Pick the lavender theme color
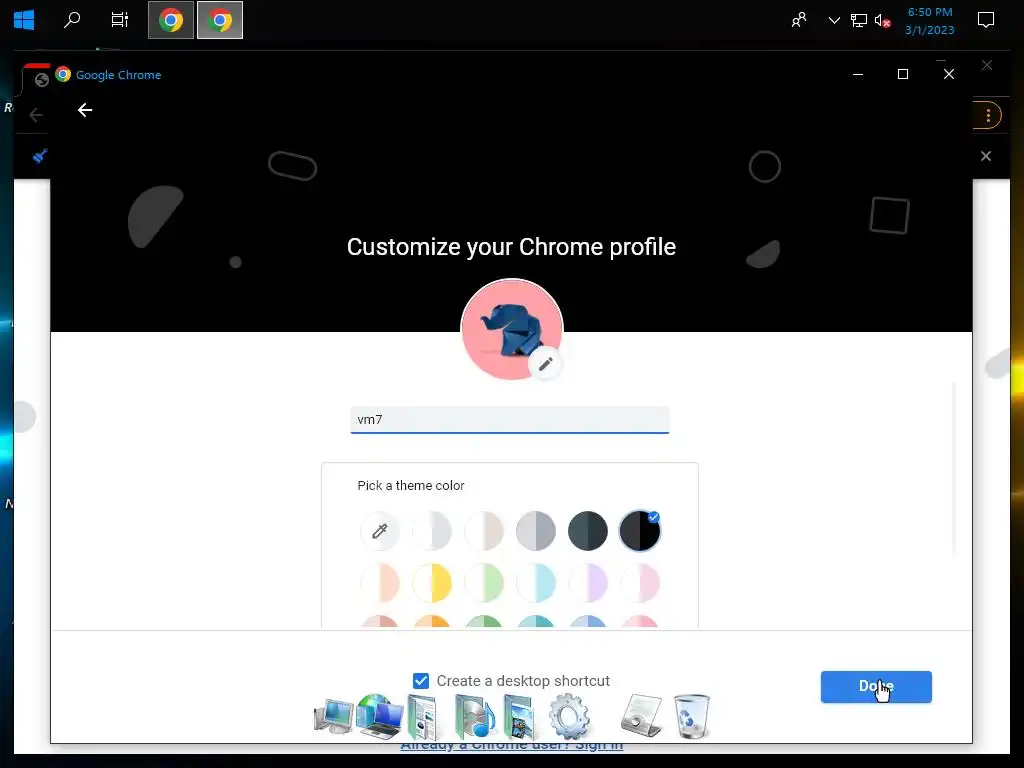 [588, 583]
